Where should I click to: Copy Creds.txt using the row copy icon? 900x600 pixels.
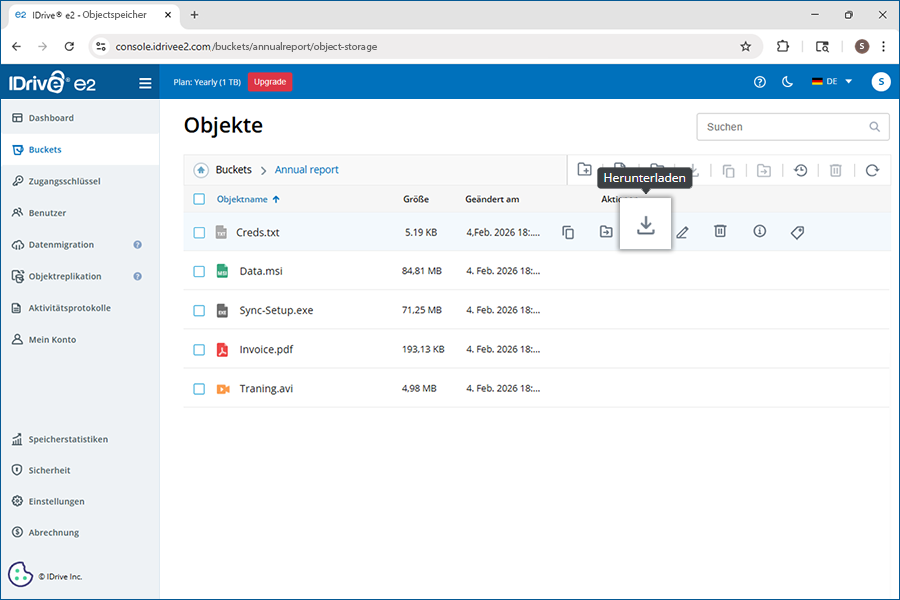568,232
